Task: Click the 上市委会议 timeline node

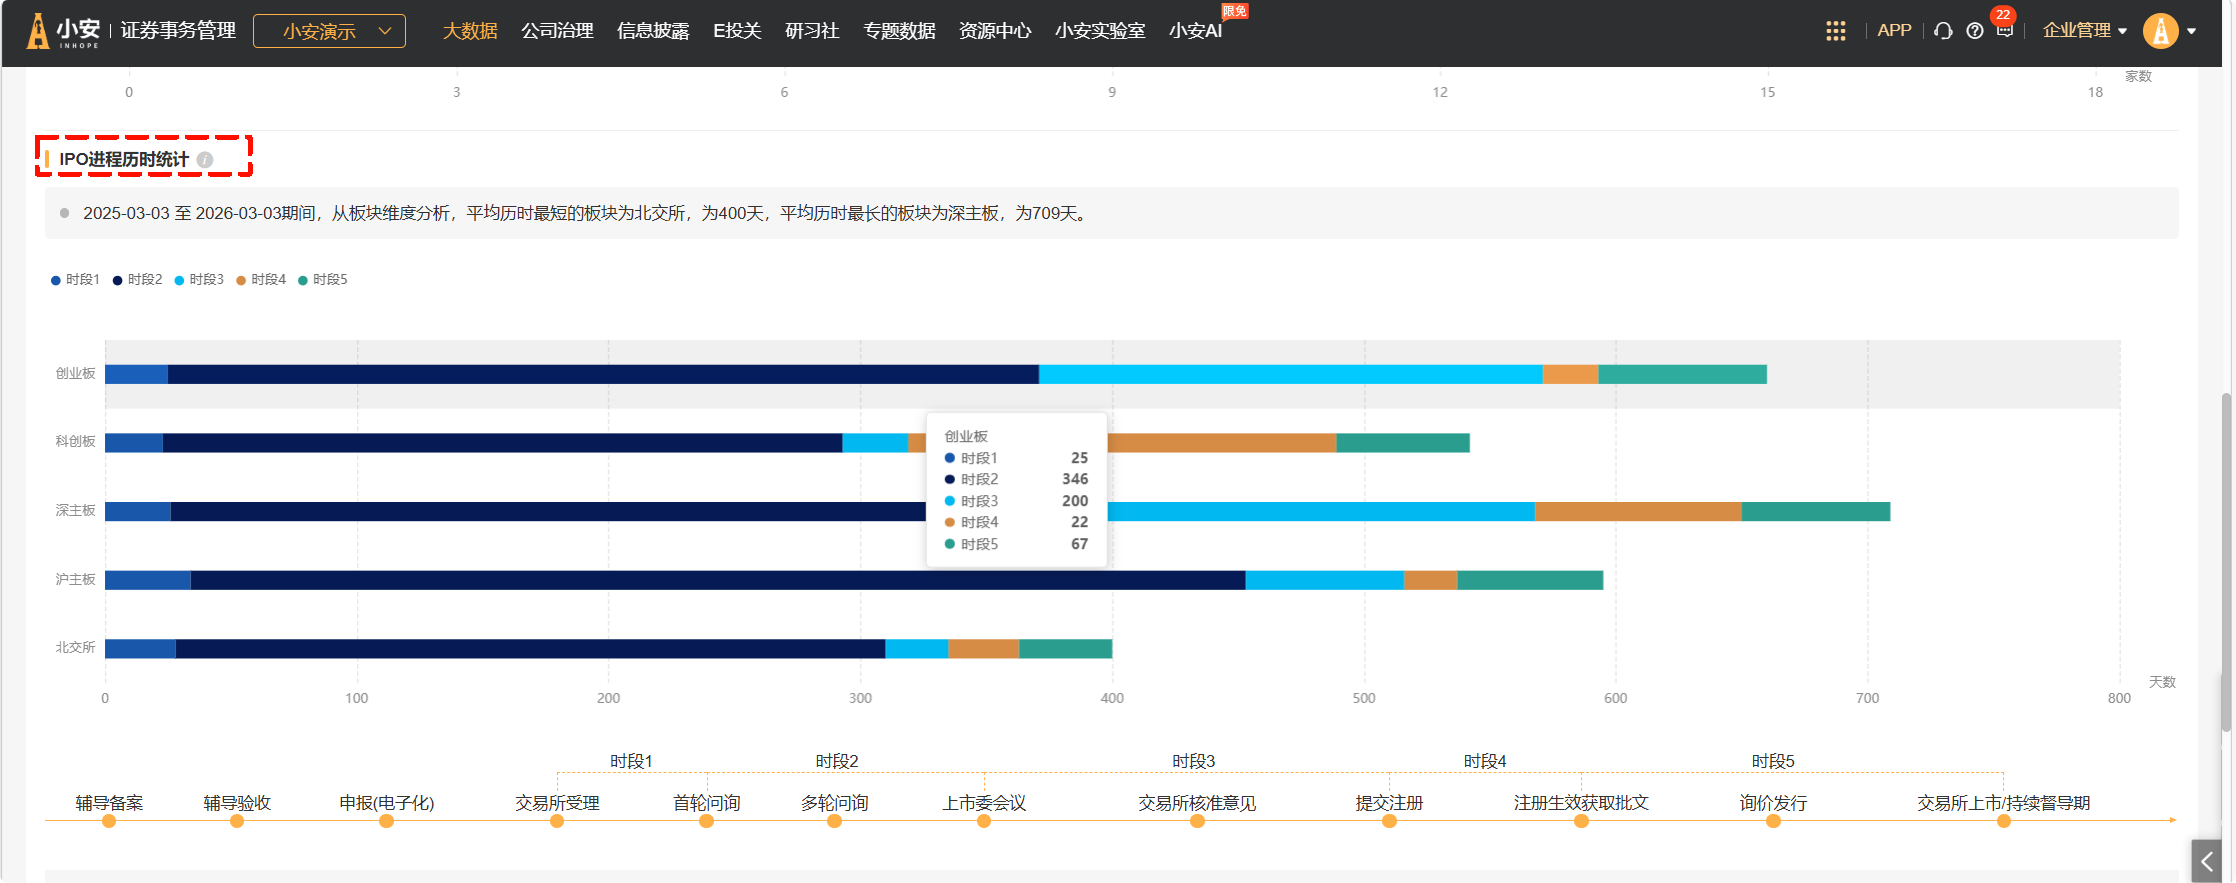Action: [984, 821]
